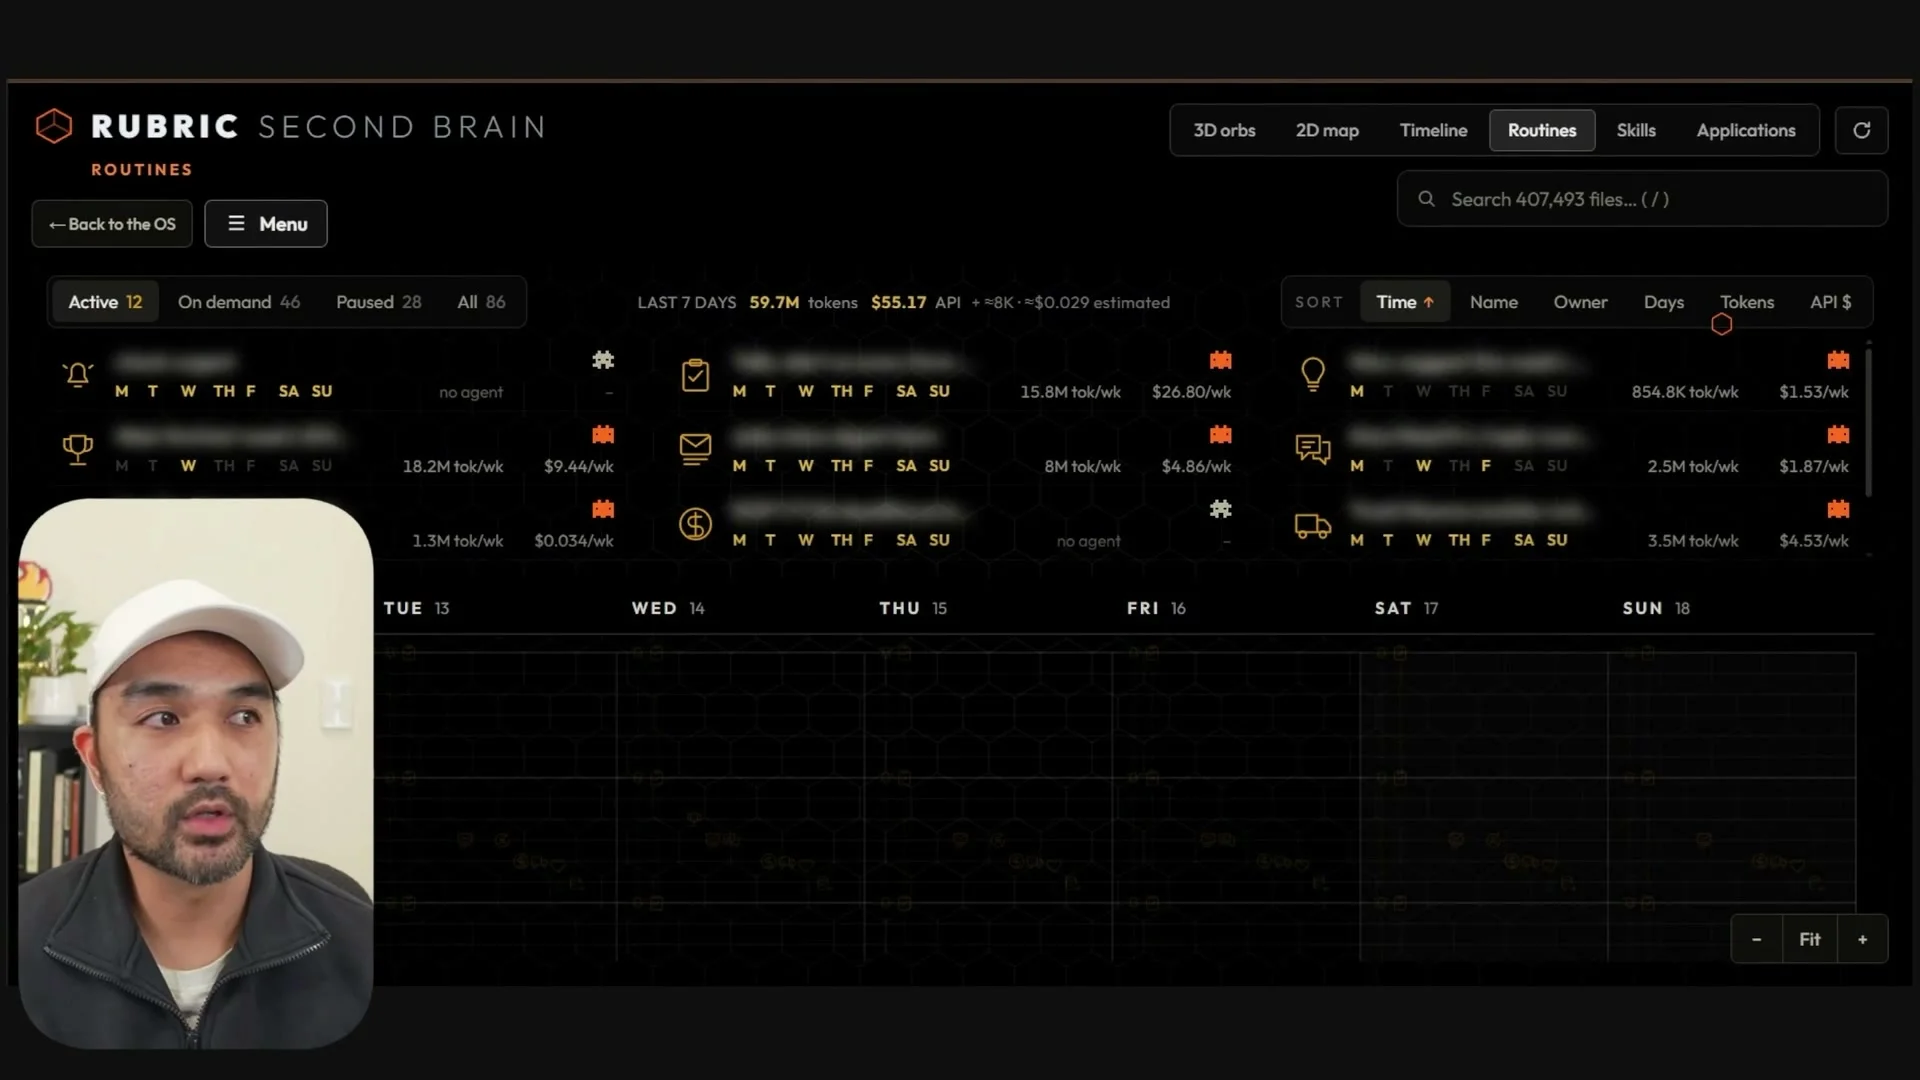Toggle W day on the trophy routine
1920x1080 pixels.
click(x=188, y=466)
